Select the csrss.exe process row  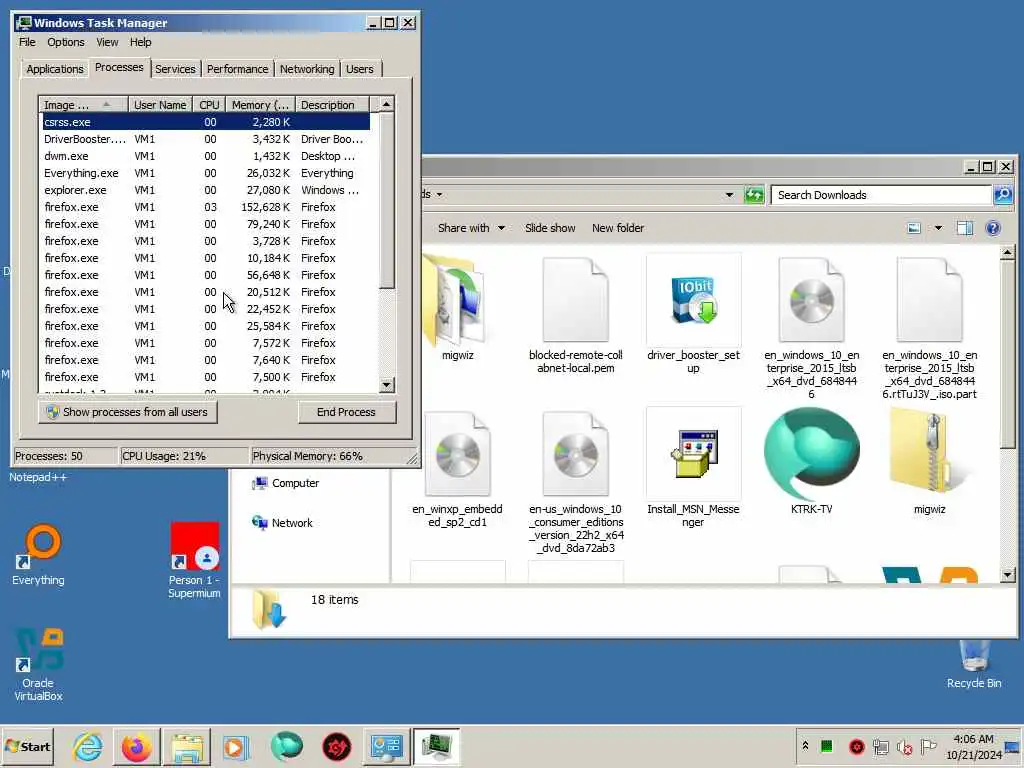coord(206,122)
